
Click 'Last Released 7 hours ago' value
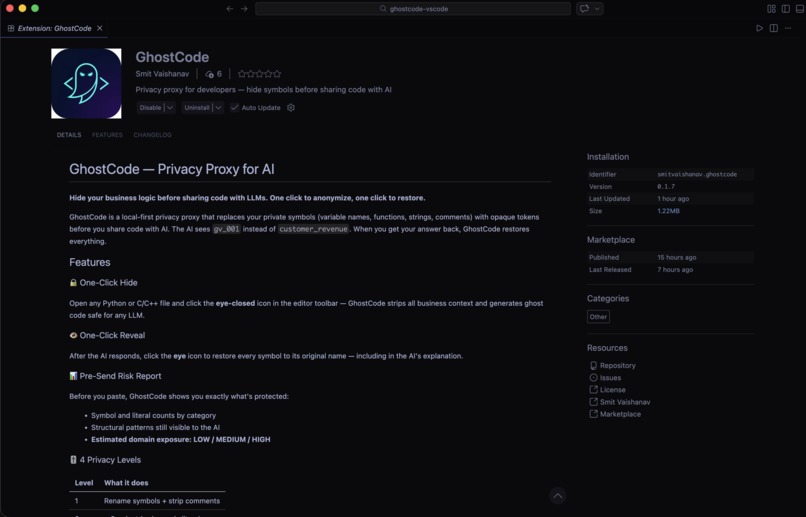(675, 269)
